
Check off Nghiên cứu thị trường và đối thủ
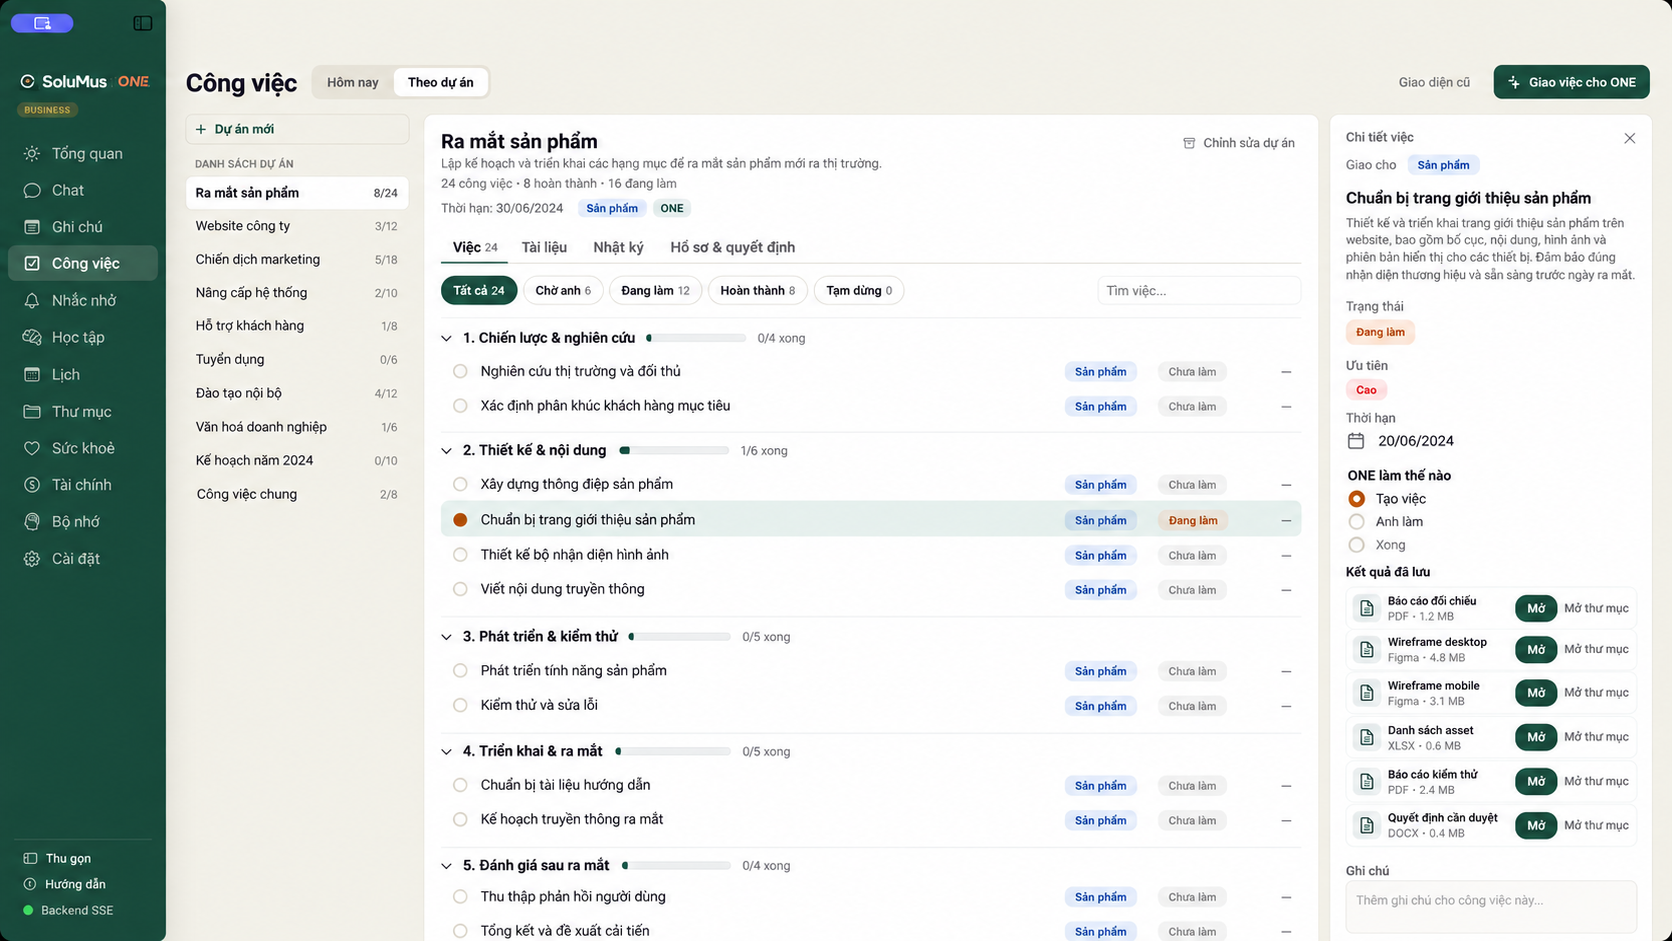click(x=460, y=371)
